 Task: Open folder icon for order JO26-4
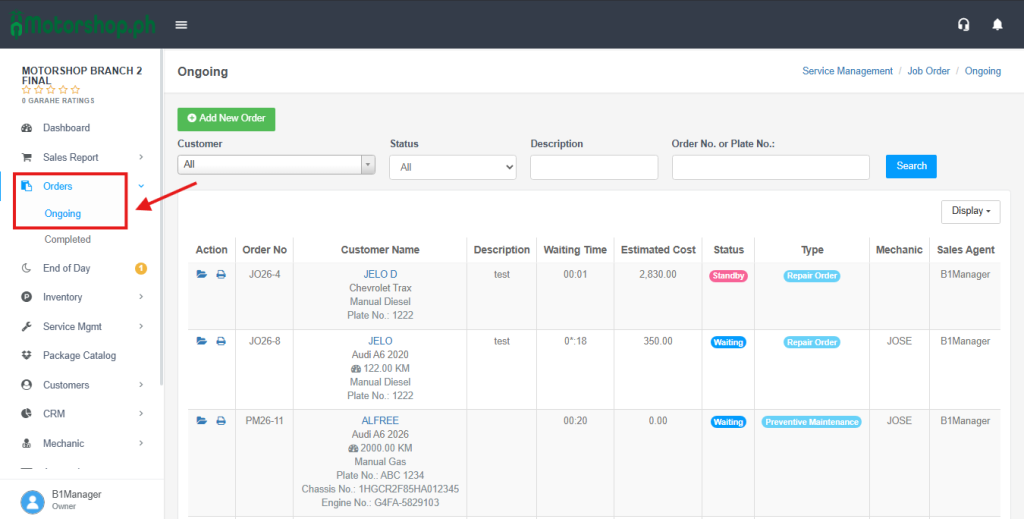[202, 275]
